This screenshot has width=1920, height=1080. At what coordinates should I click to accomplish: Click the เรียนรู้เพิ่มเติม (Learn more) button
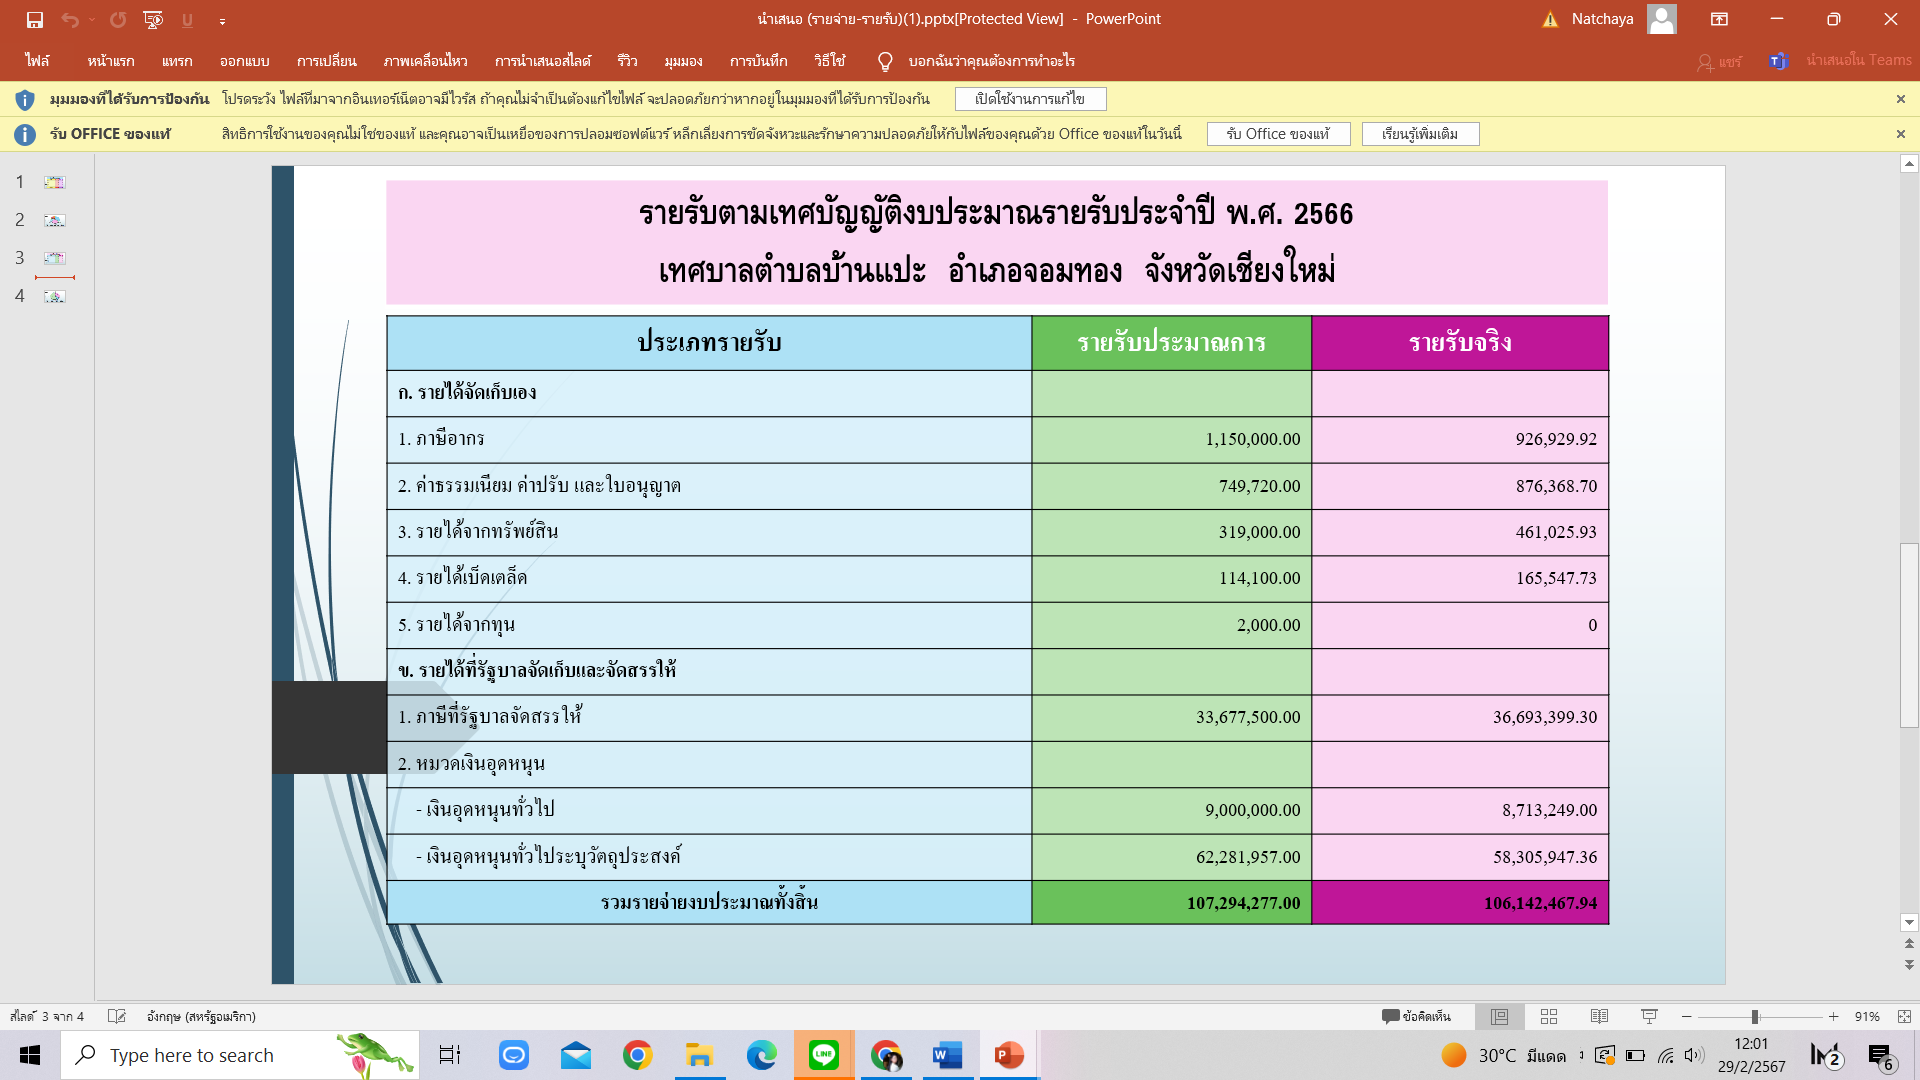coord(1420,134)
